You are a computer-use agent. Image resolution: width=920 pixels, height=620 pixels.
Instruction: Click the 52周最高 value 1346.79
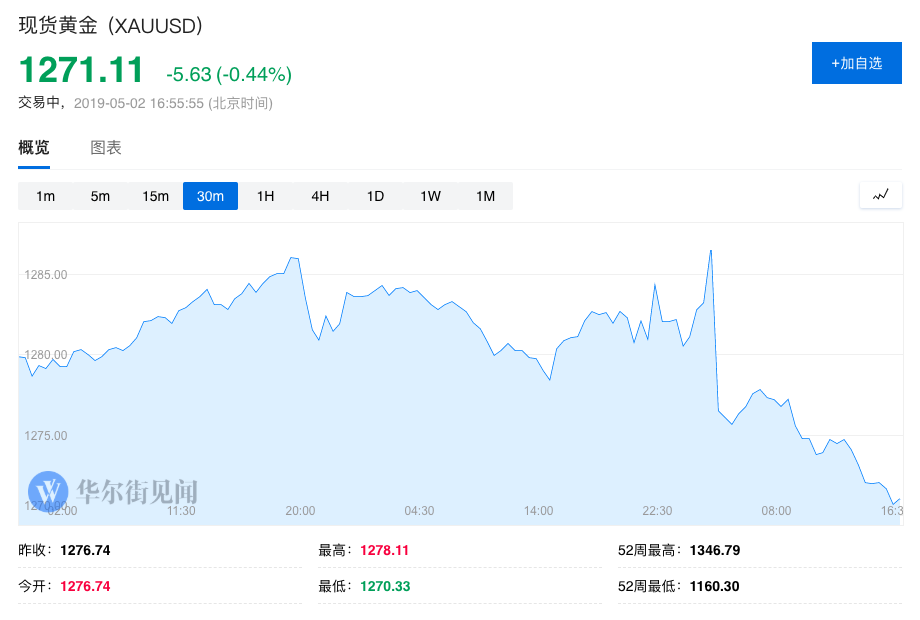coord(715,550)
